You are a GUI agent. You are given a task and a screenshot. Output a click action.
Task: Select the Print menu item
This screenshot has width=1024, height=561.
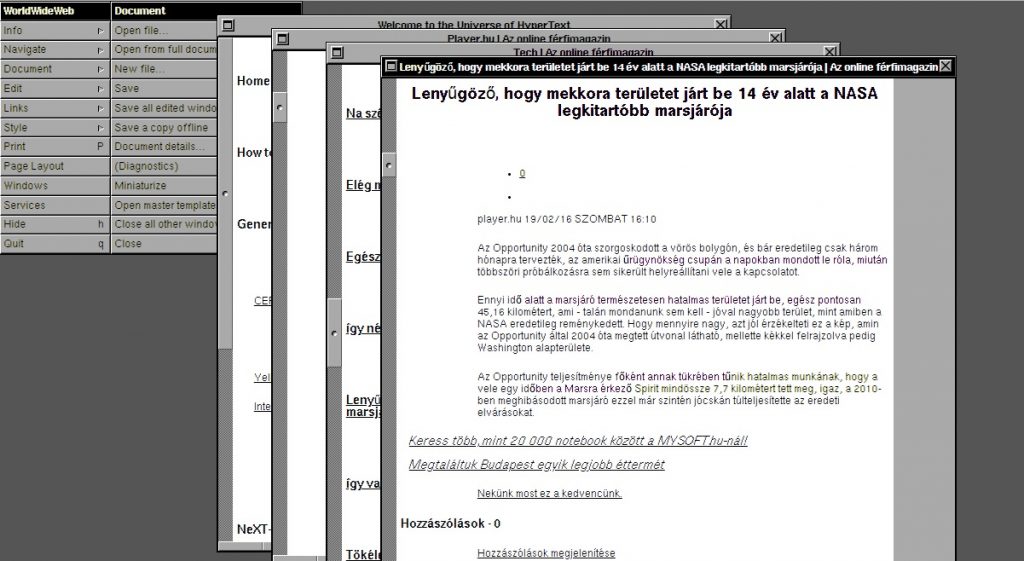(54, 147)
